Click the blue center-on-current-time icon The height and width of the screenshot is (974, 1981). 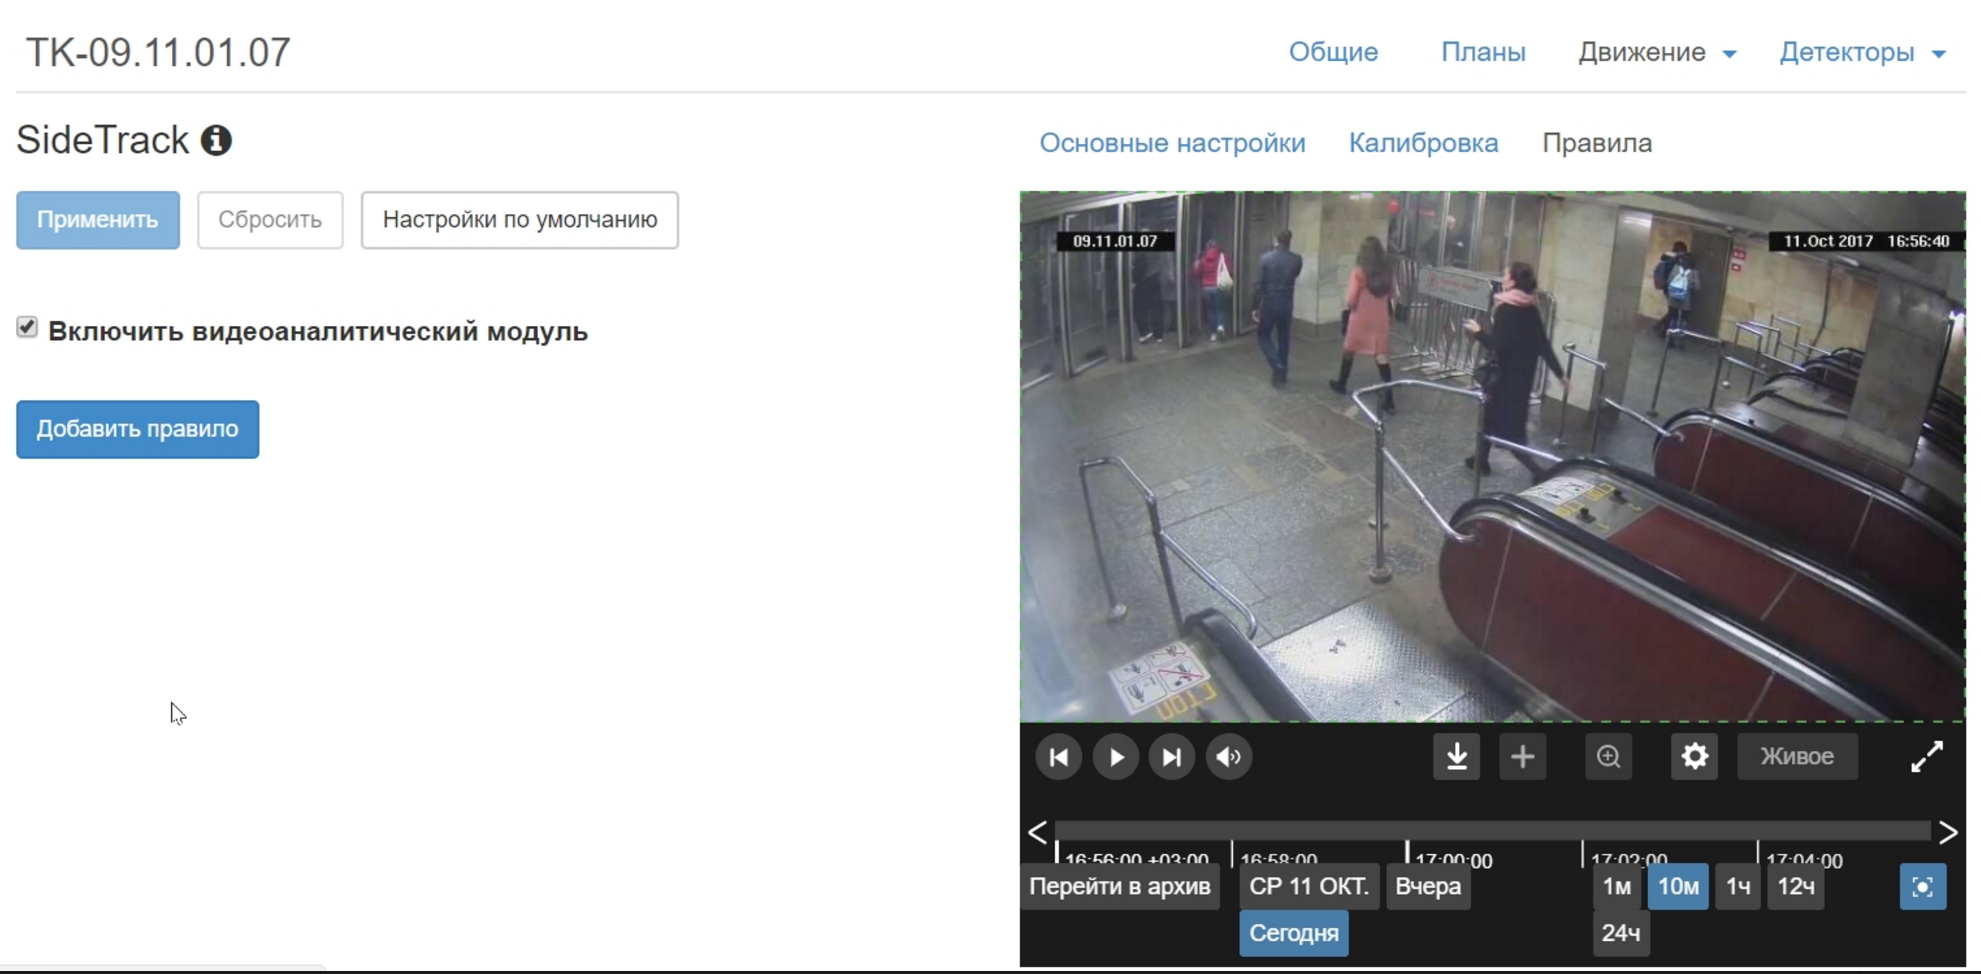tap(1922, 887)
